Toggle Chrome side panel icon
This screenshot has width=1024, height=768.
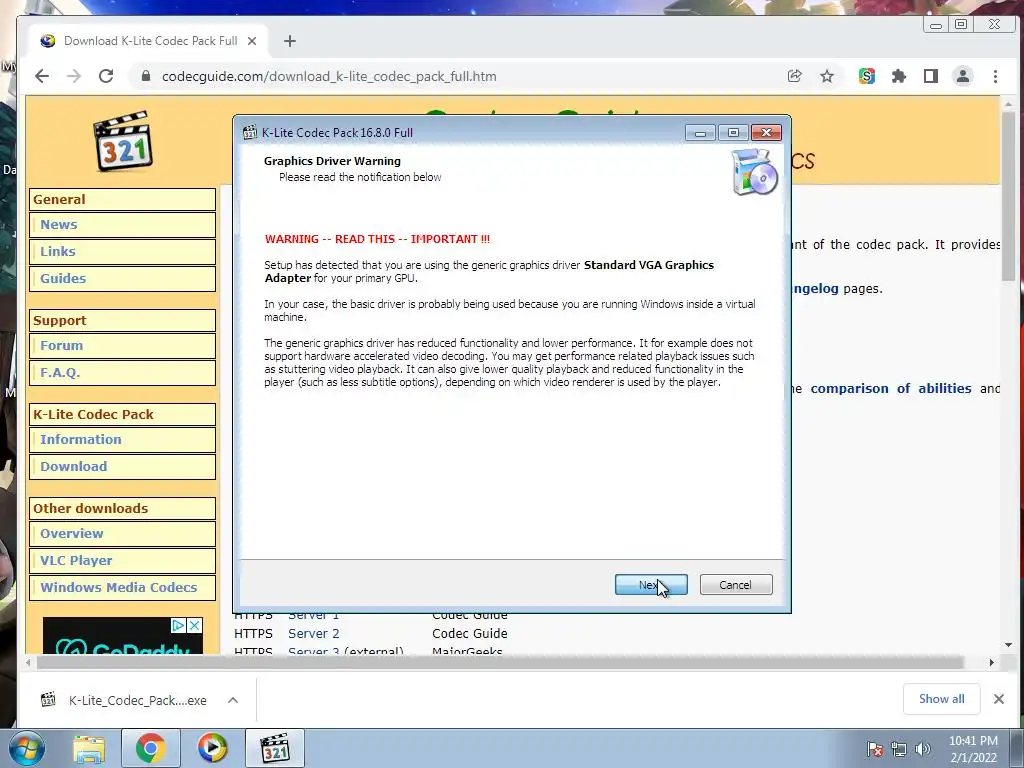click(x=931, y=76)
